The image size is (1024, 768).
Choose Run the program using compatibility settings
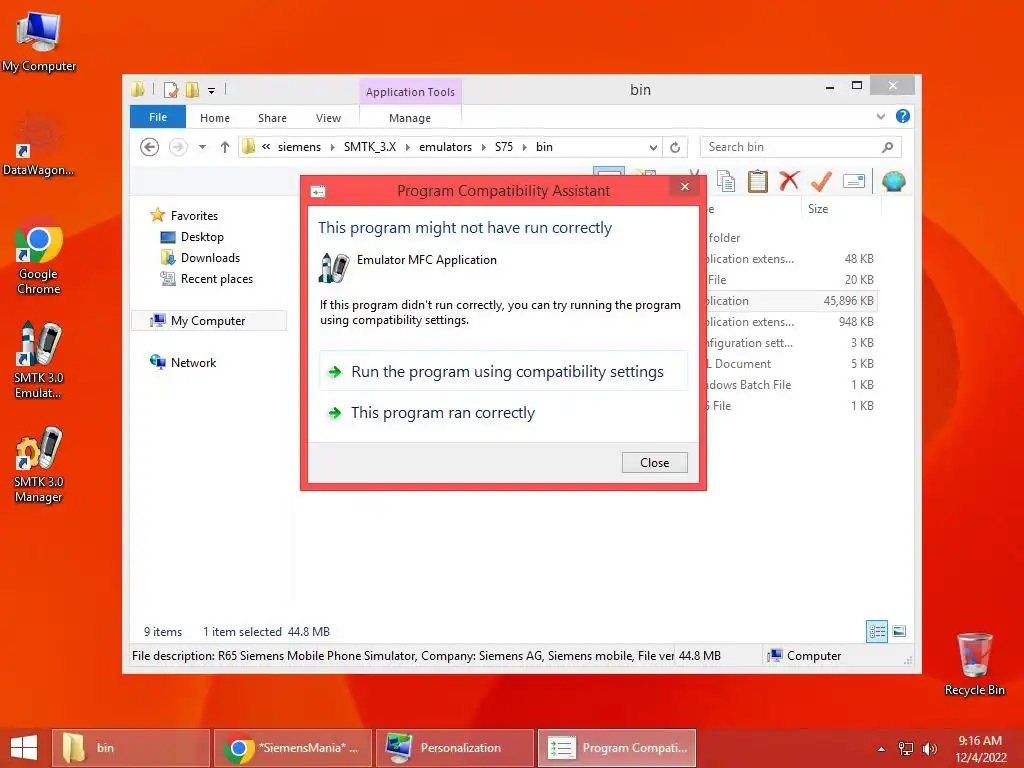[504, 372]
